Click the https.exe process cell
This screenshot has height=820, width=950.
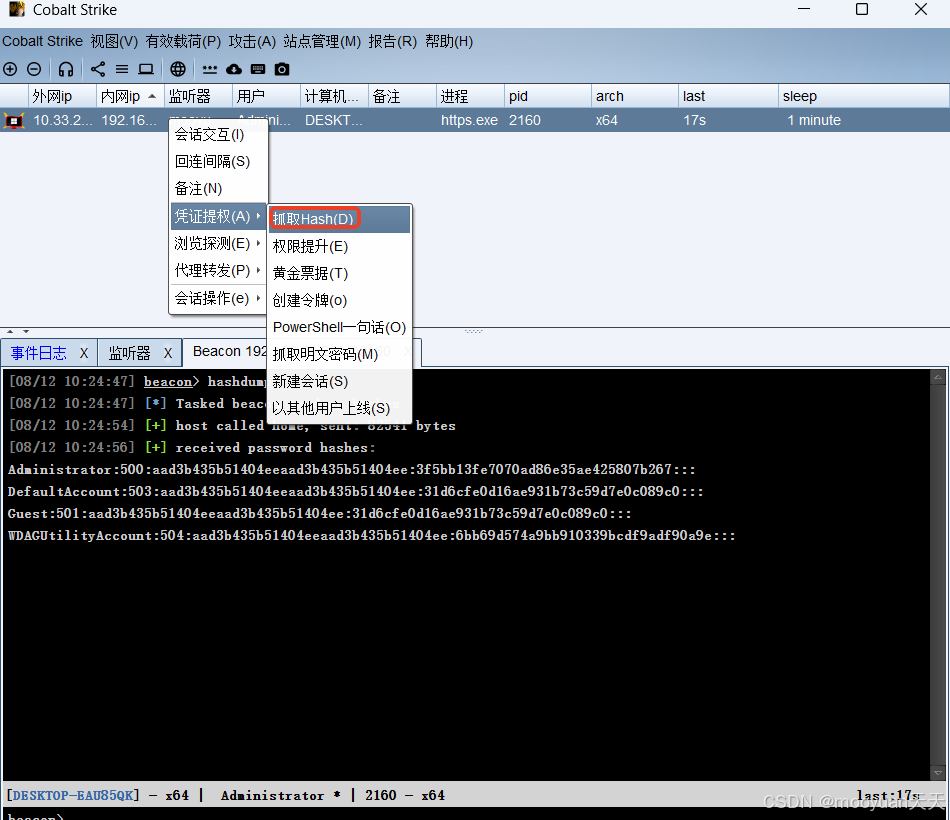click(x=469, y=121)
